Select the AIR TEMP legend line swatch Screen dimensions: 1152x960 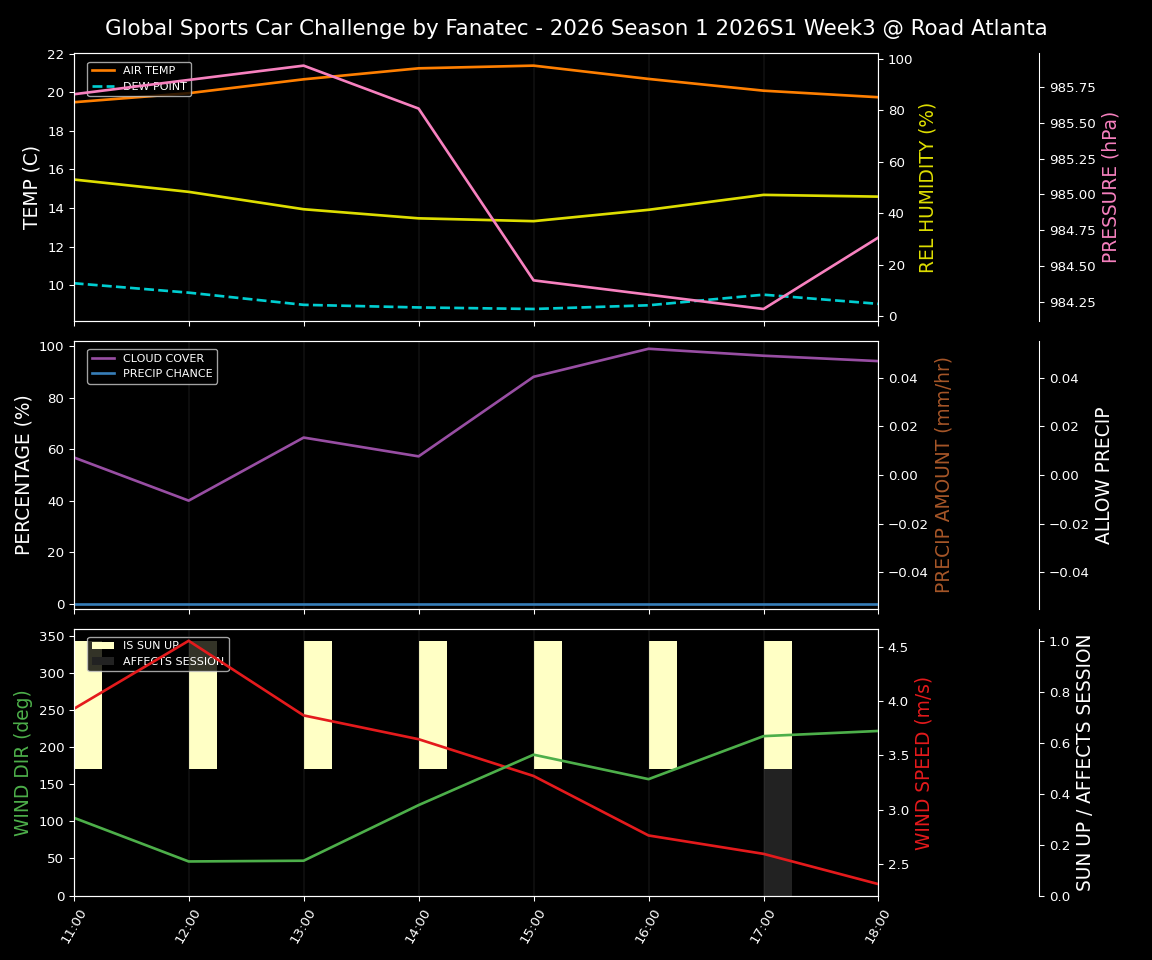[103, 70]
